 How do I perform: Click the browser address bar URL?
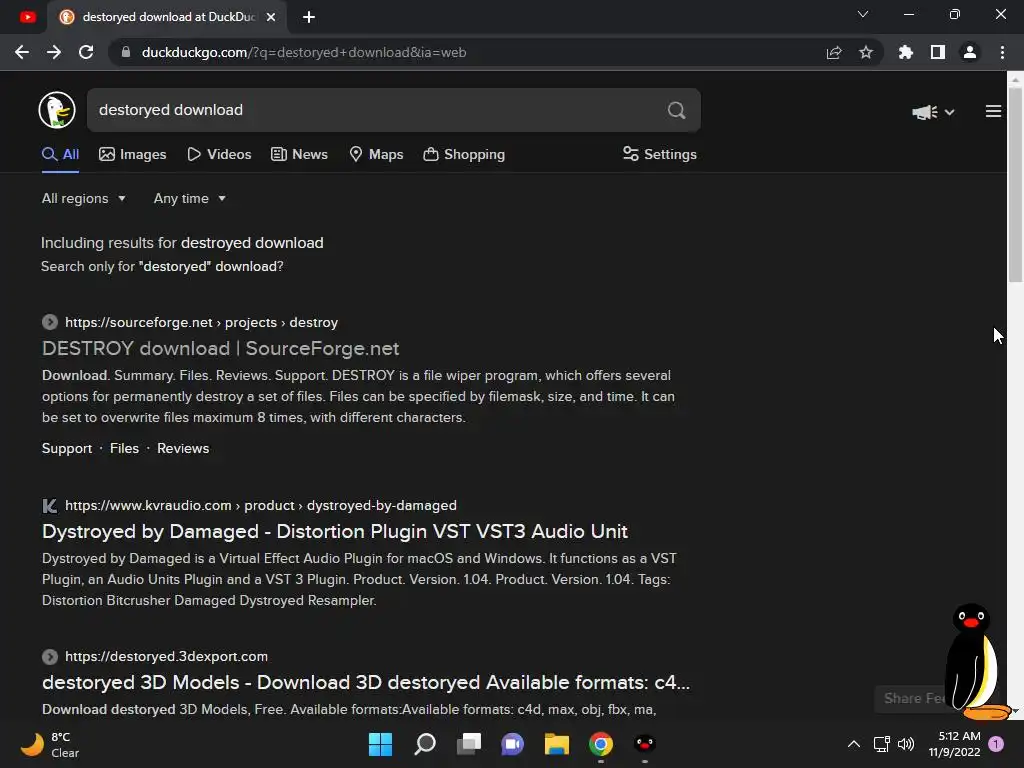tap(304, 52)
